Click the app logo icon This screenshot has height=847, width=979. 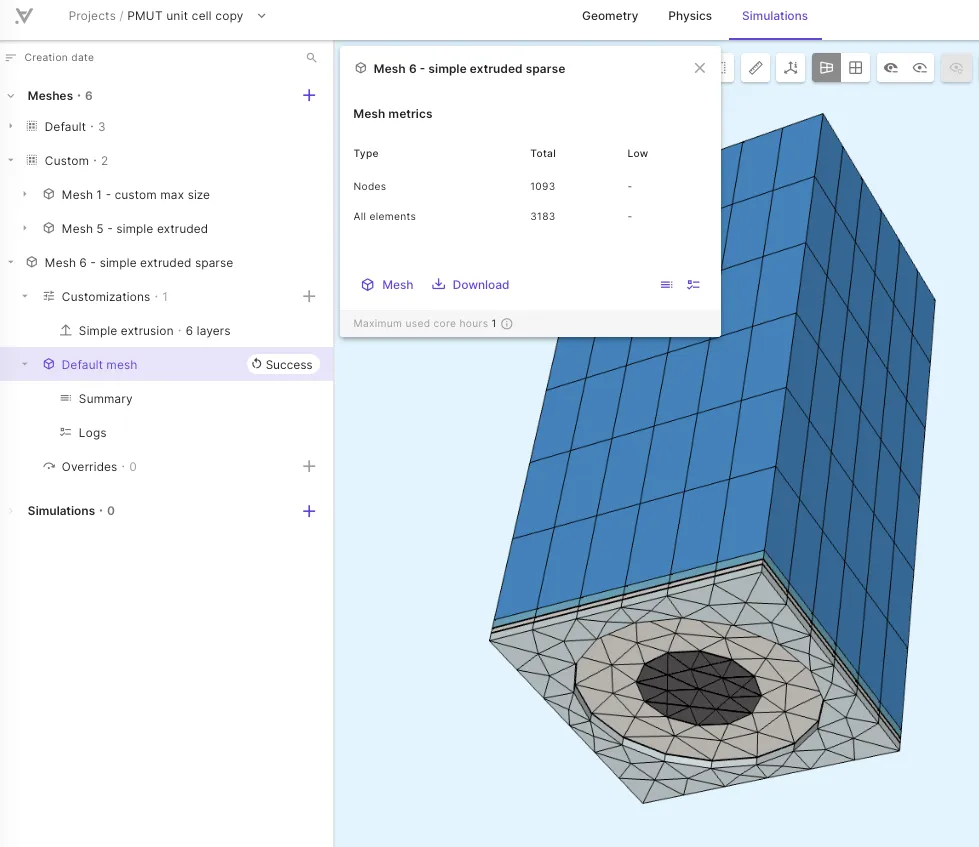(x=24, y=16)
